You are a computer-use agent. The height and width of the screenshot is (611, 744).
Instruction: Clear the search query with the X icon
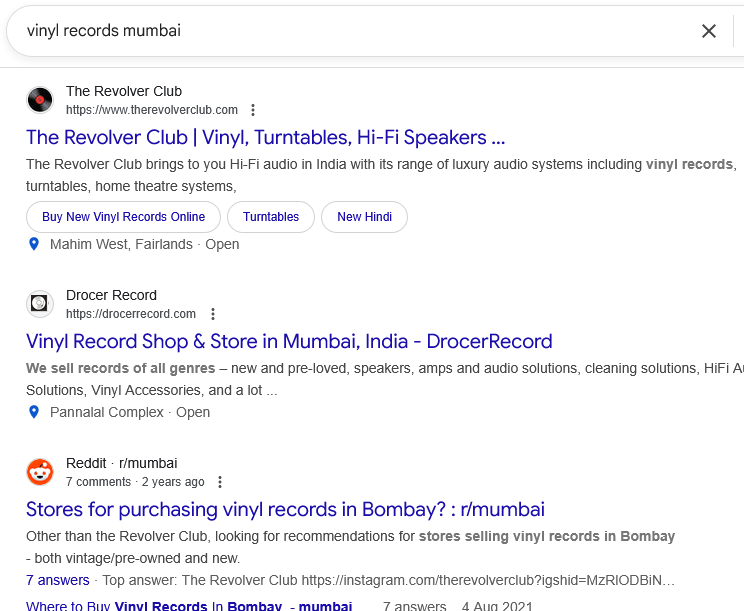[x=709, y=31]
